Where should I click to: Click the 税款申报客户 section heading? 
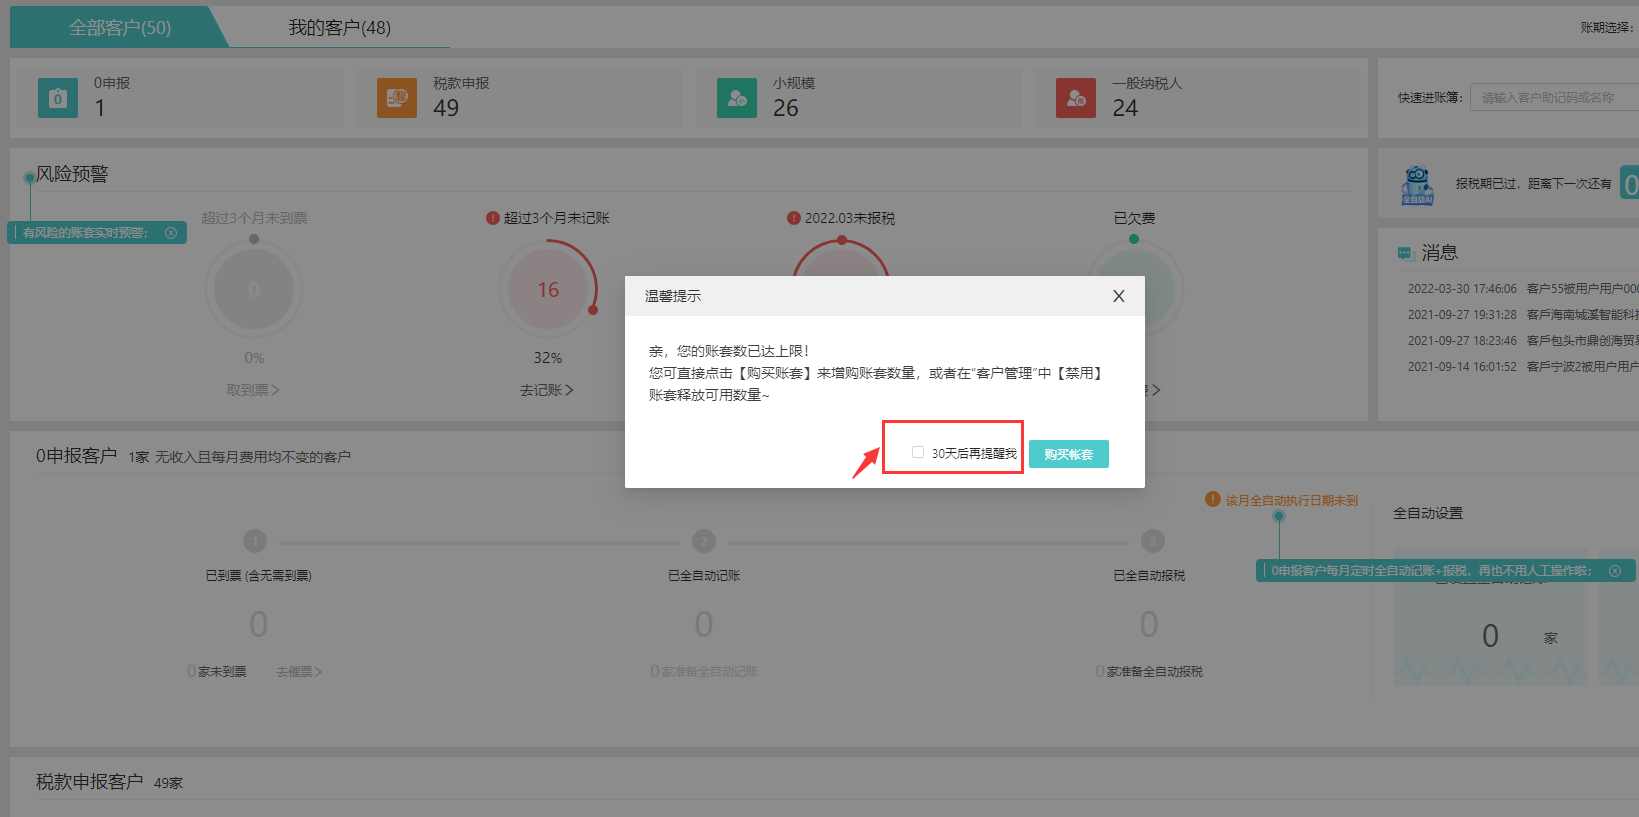(x=90, y=782)
